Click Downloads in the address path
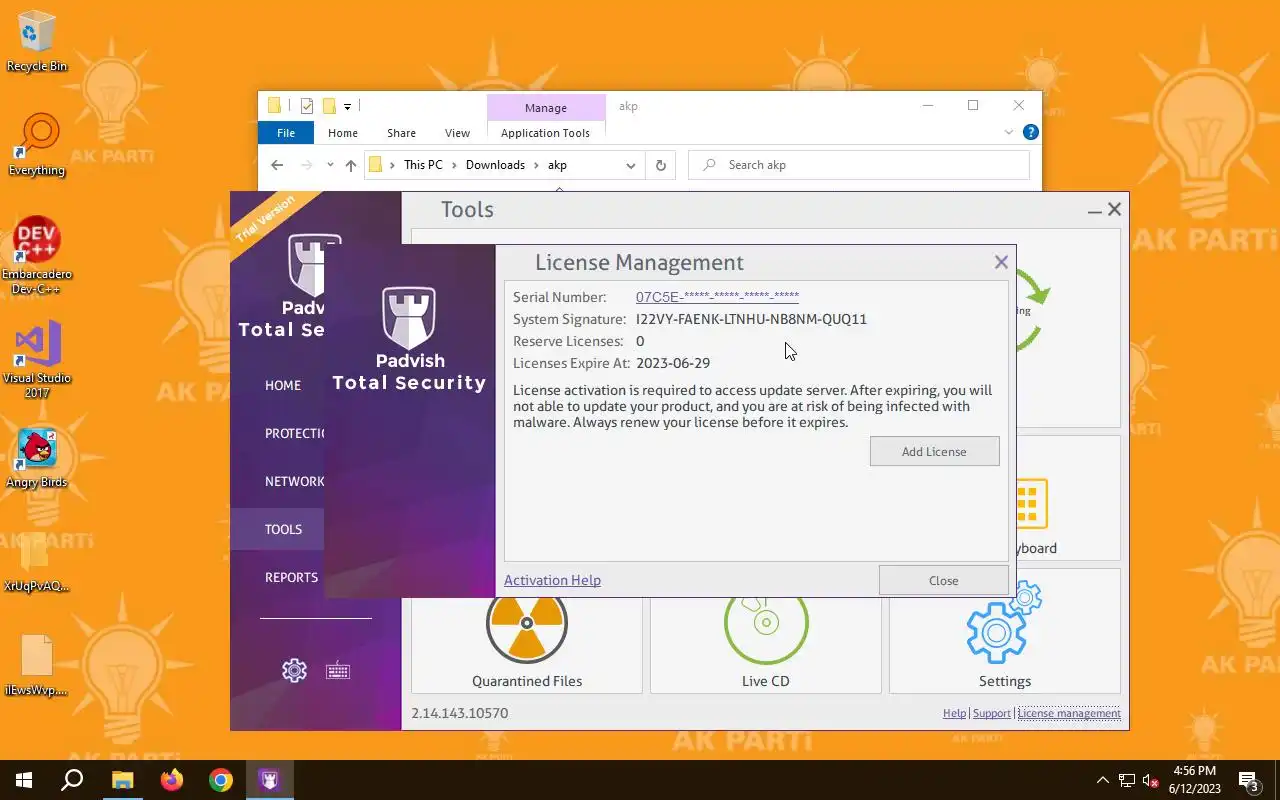The image size is (1280, 800). (x=495, y=165)
